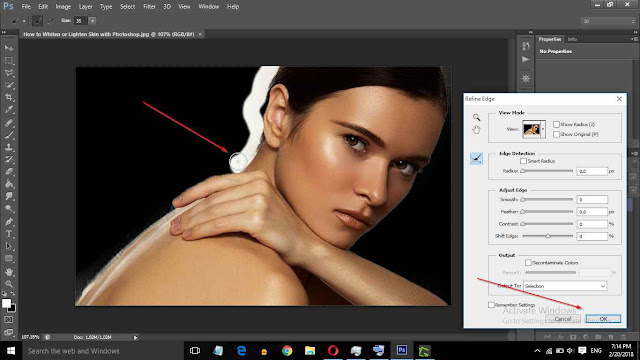Click the Subtract from selection brush option

(50, 20)
